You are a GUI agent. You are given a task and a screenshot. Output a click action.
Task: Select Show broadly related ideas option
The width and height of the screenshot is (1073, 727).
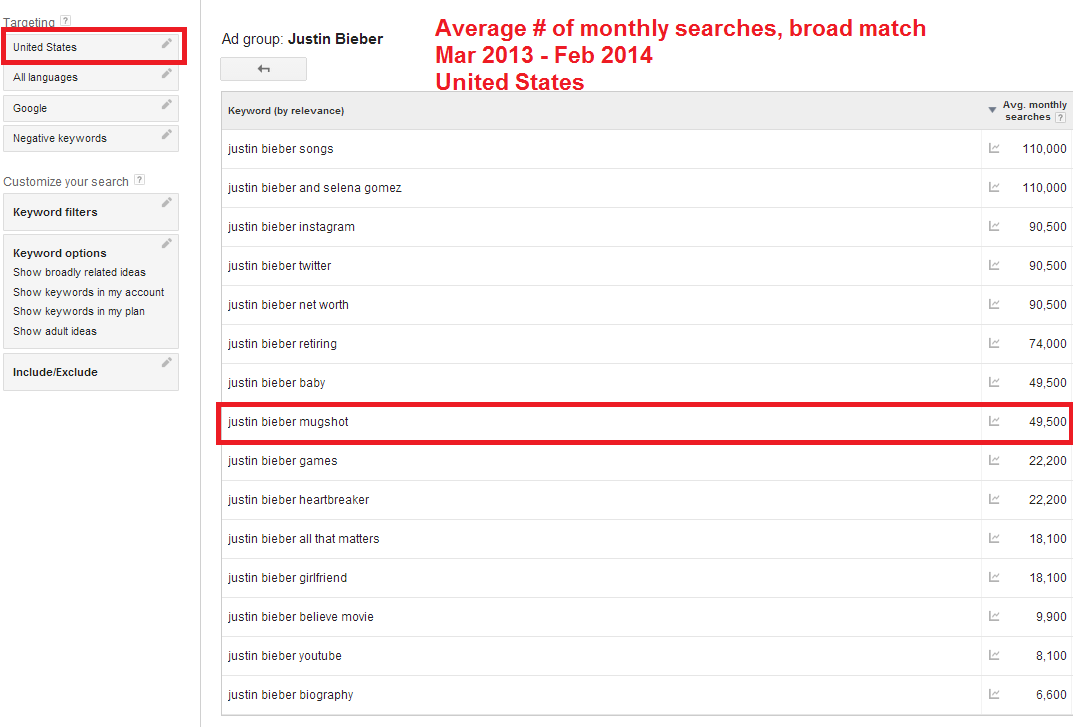point(79,272)
